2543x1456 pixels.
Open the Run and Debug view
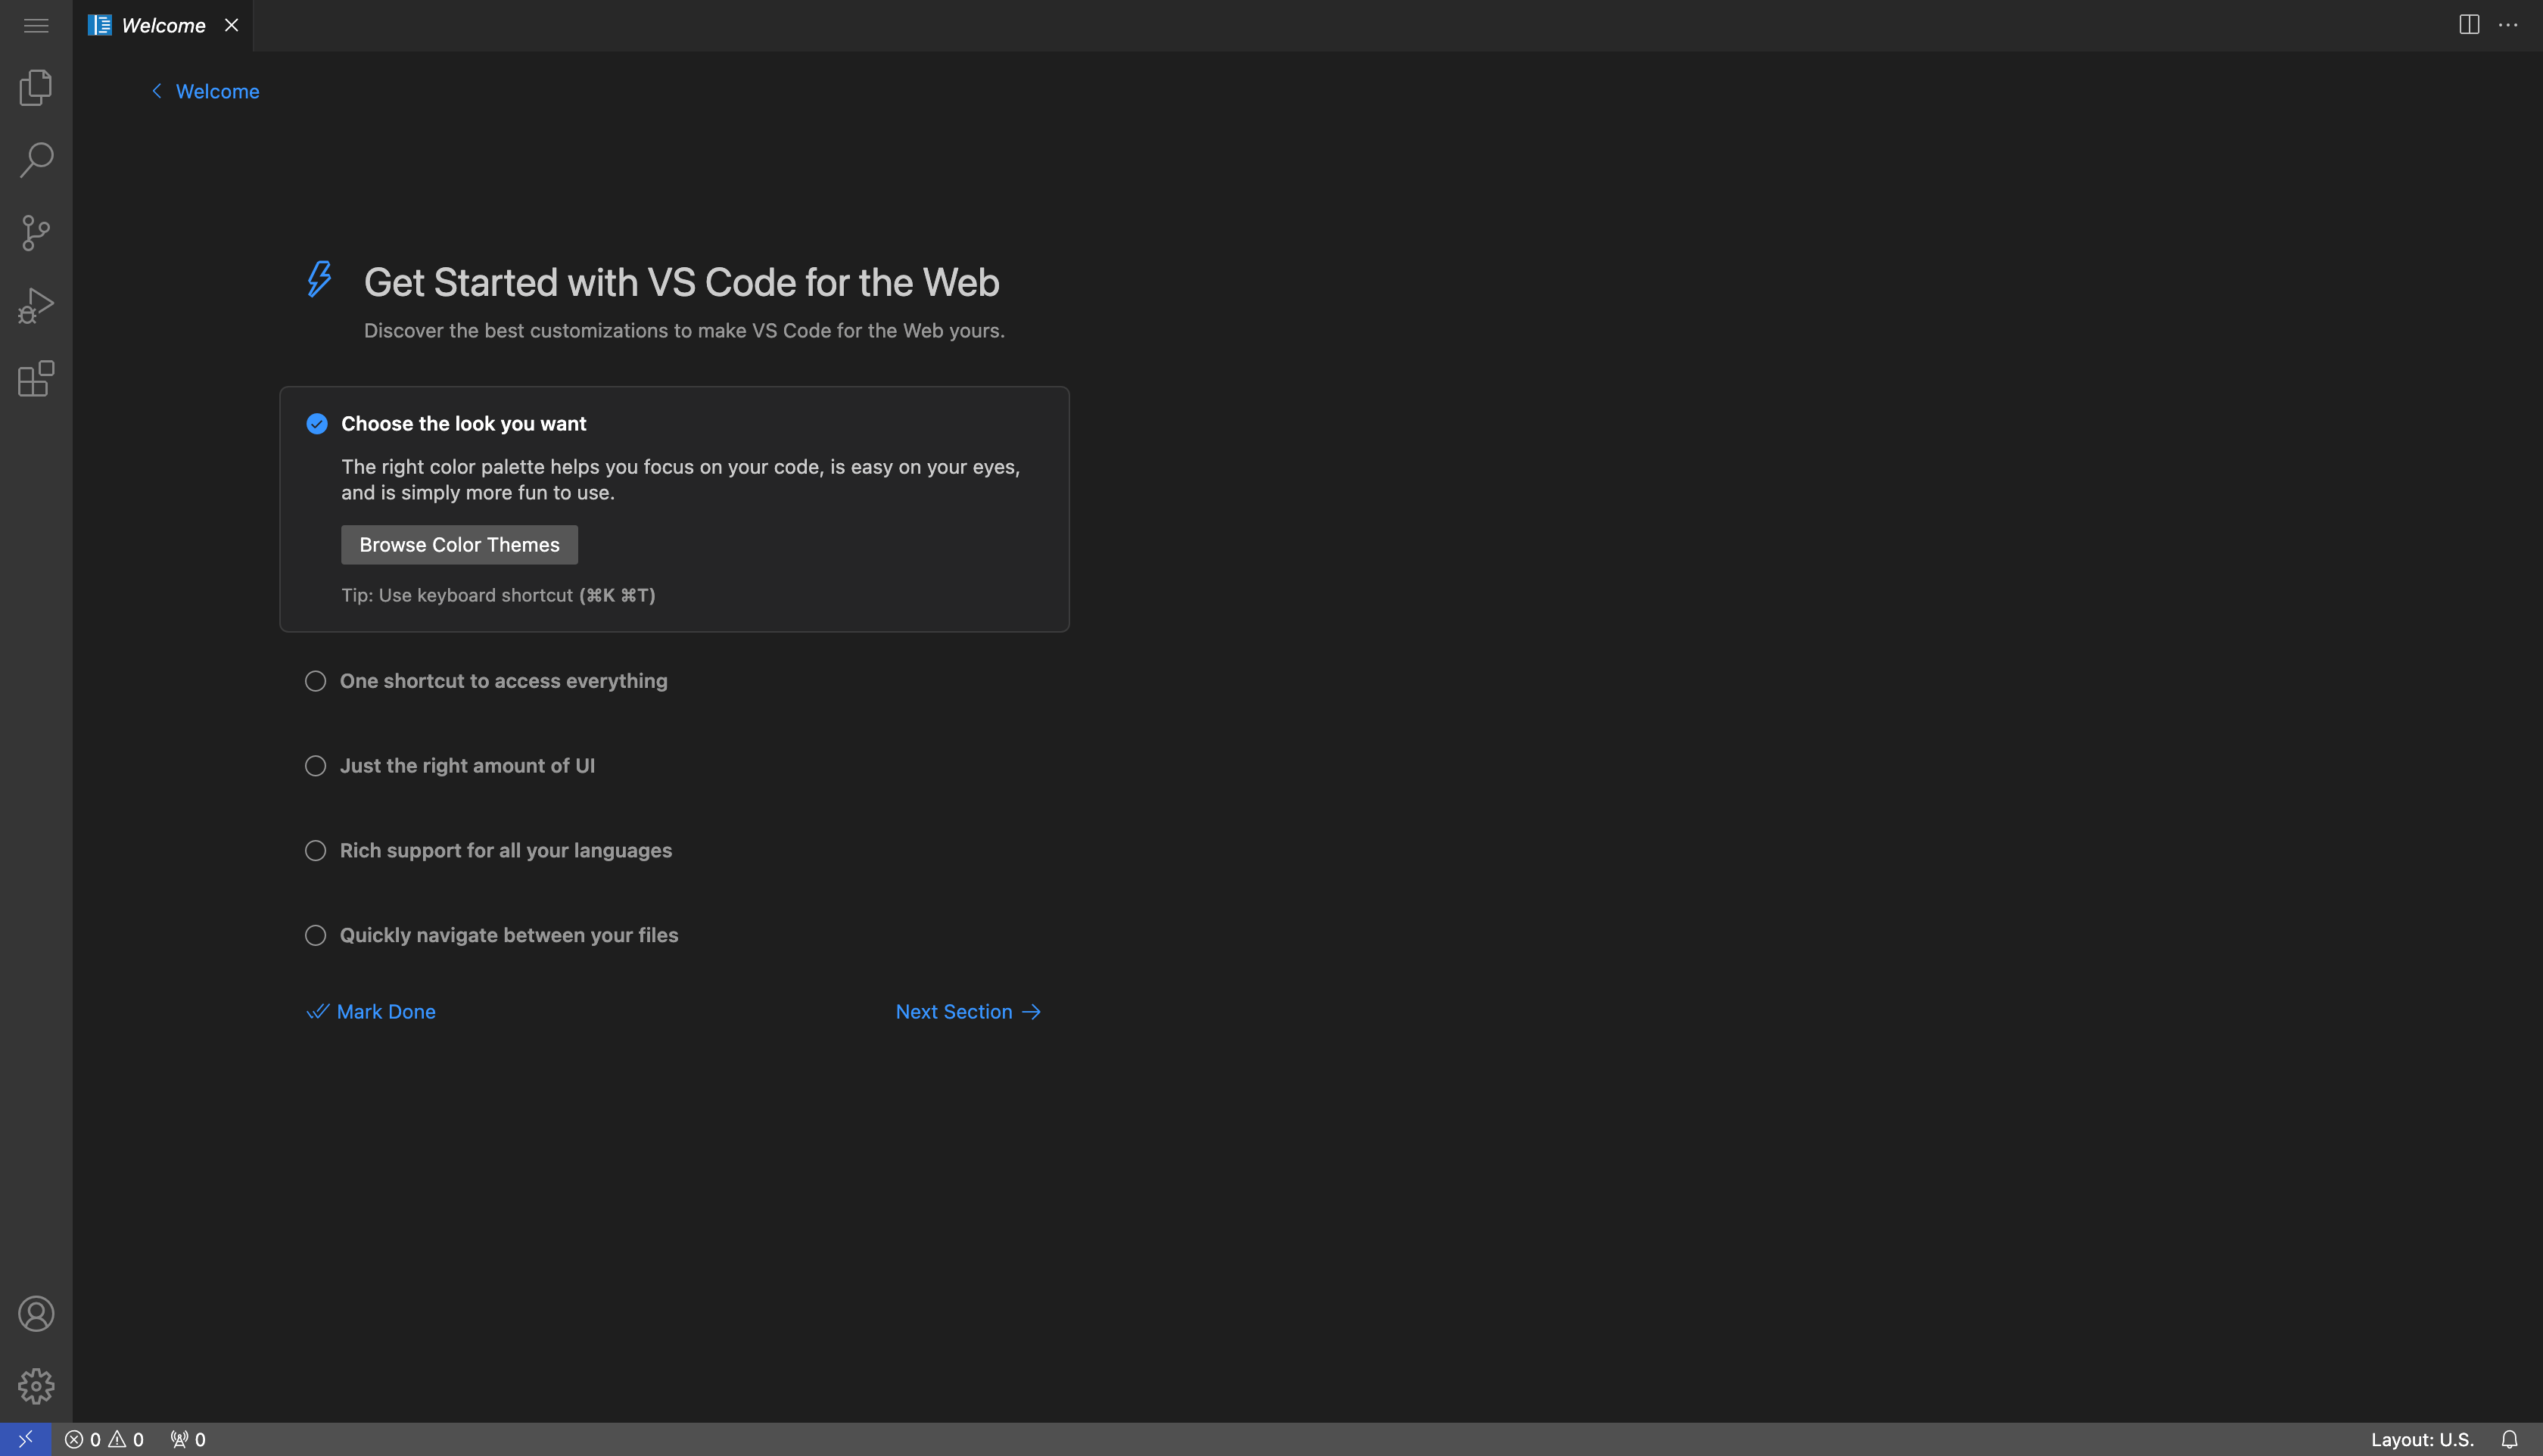36,306
